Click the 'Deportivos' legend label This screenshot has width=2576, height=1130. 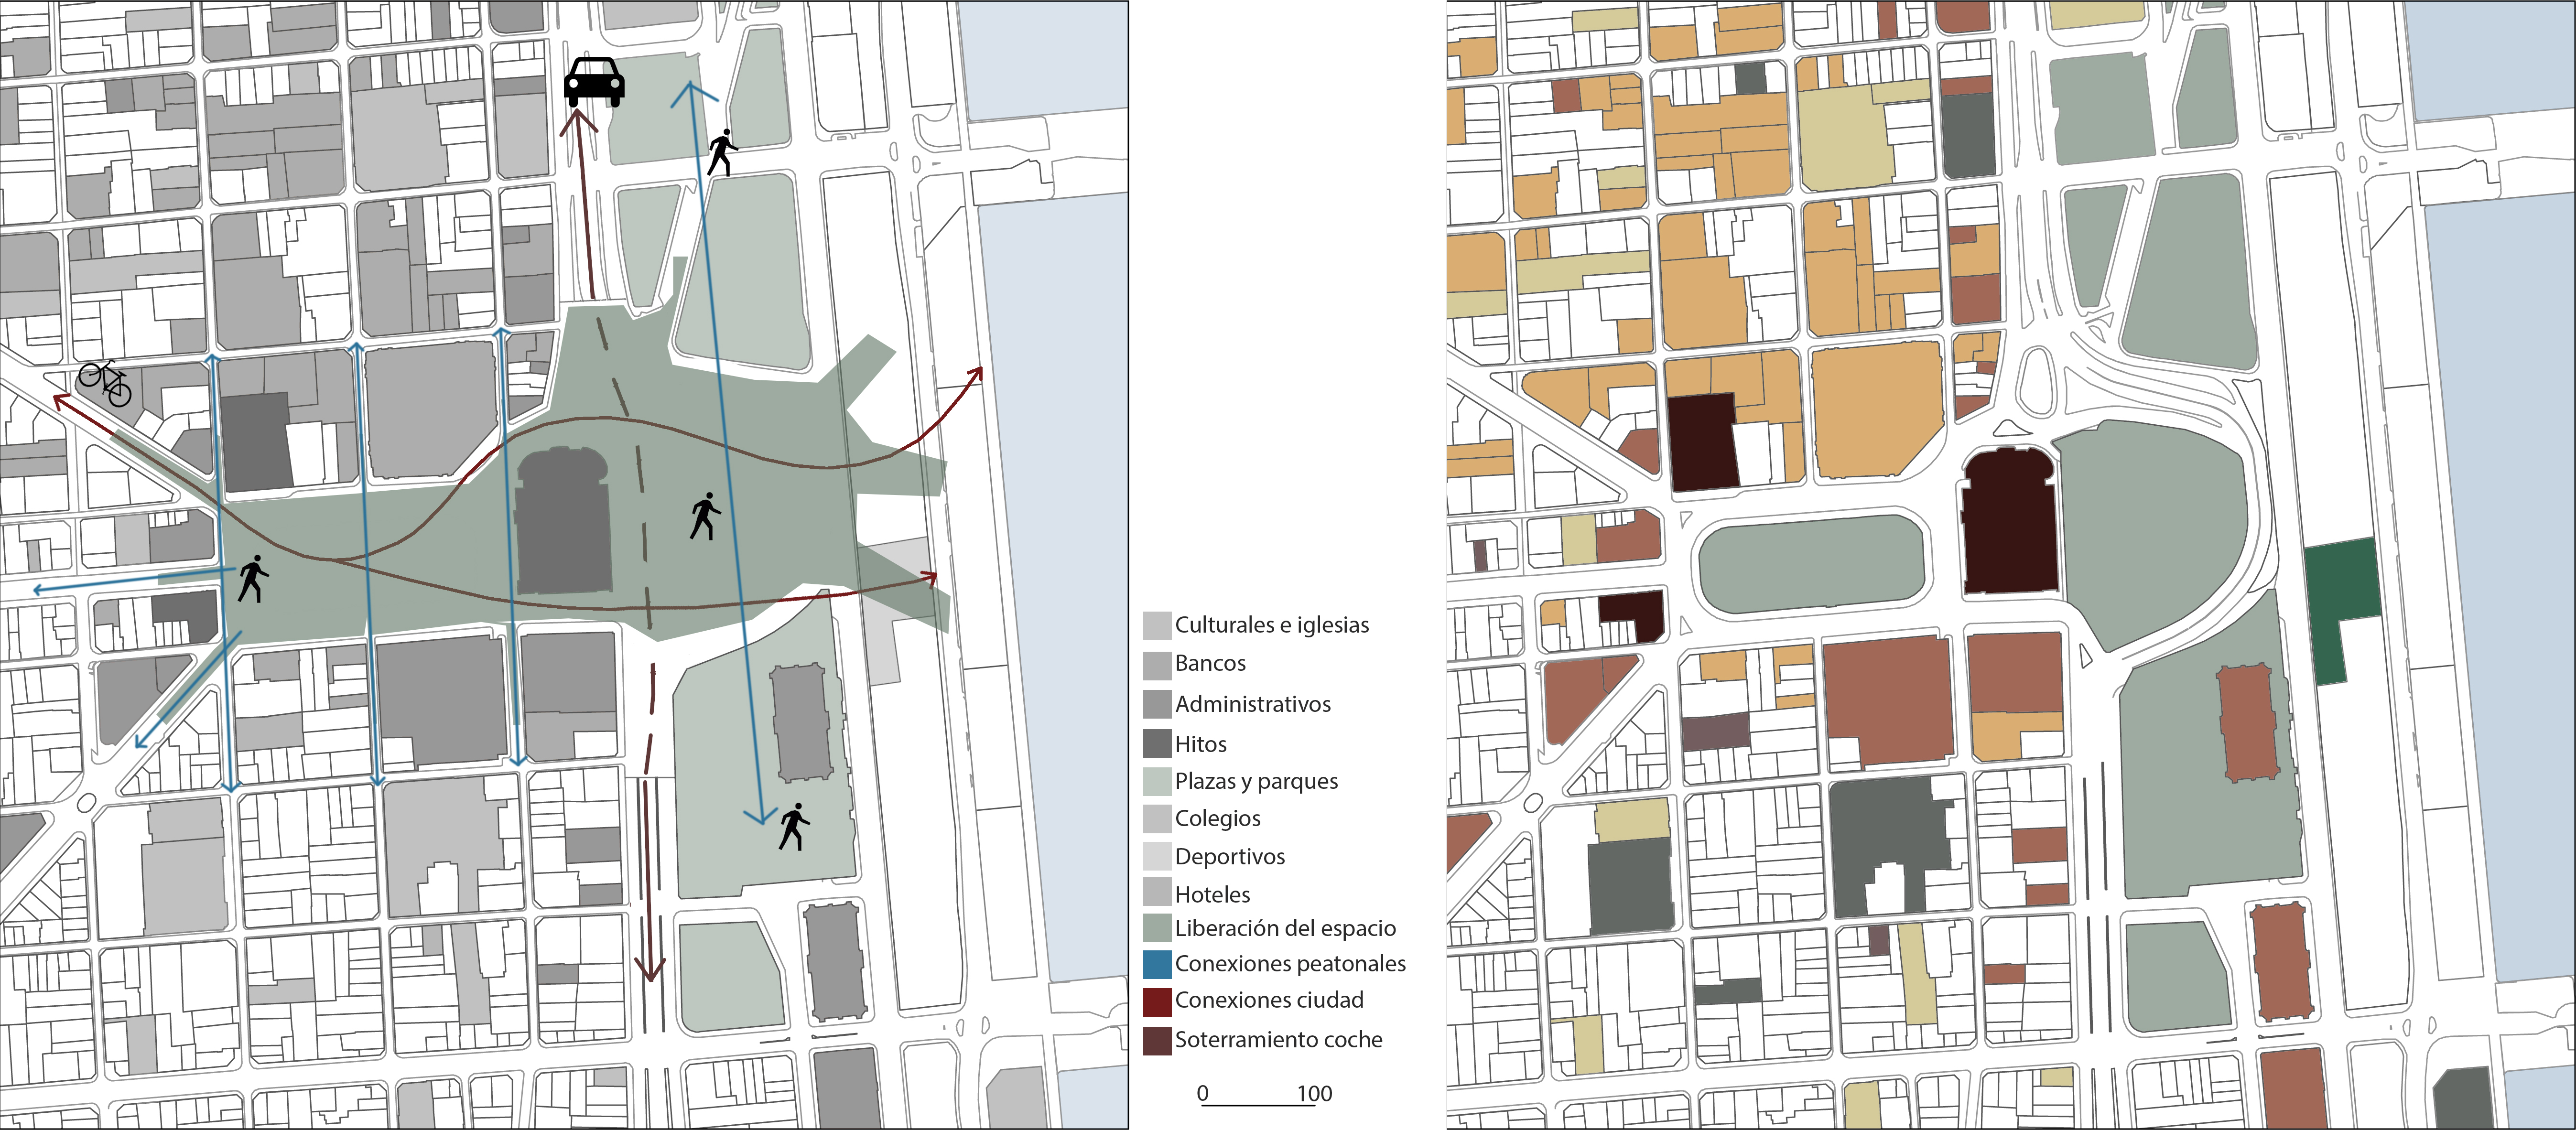[x=1229, y=856]
